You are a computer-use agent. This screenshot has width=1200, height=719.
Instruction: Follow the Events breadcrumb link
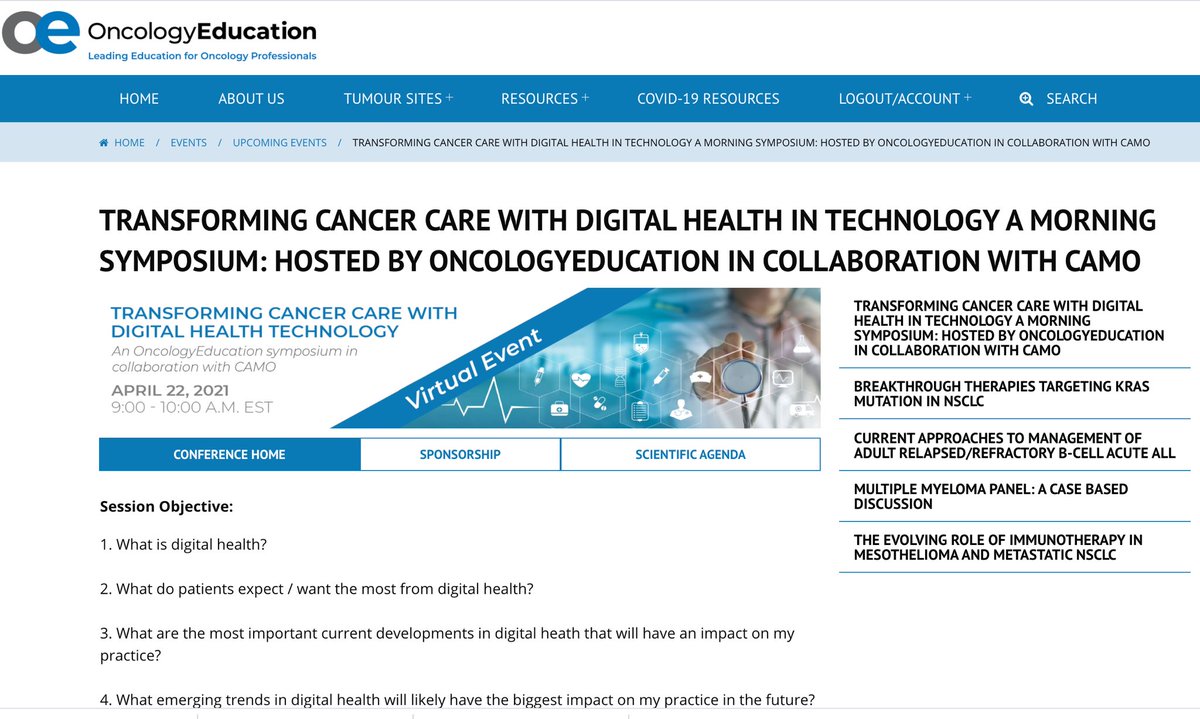click(188, 143)
